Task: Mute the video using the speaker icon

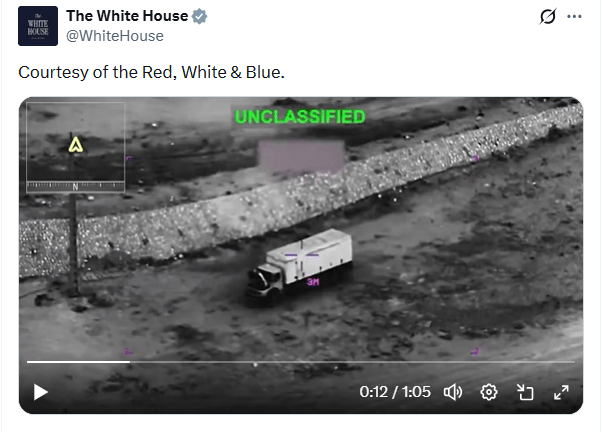Action: click(x=453, y=392)
